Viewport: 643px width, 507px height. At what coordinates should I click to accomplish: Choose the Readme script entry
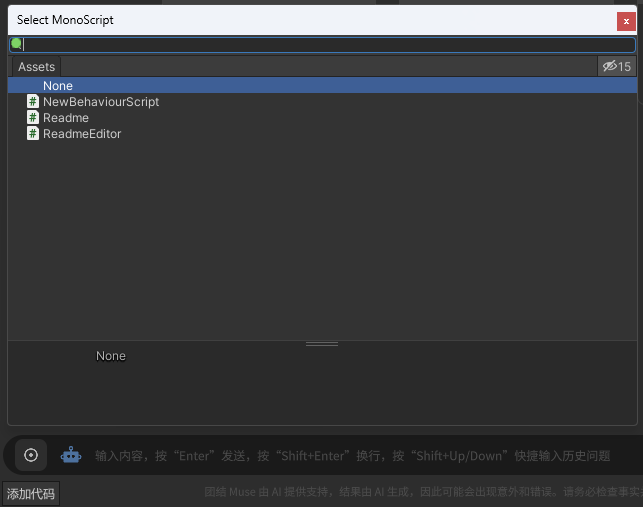tap(66, 118)
